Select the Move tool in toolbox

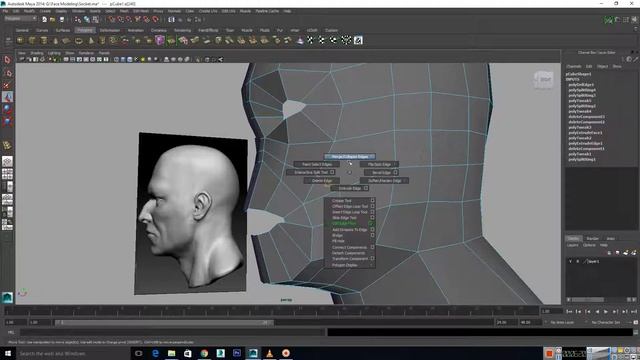pyautogui.click(x=7, y=97)
